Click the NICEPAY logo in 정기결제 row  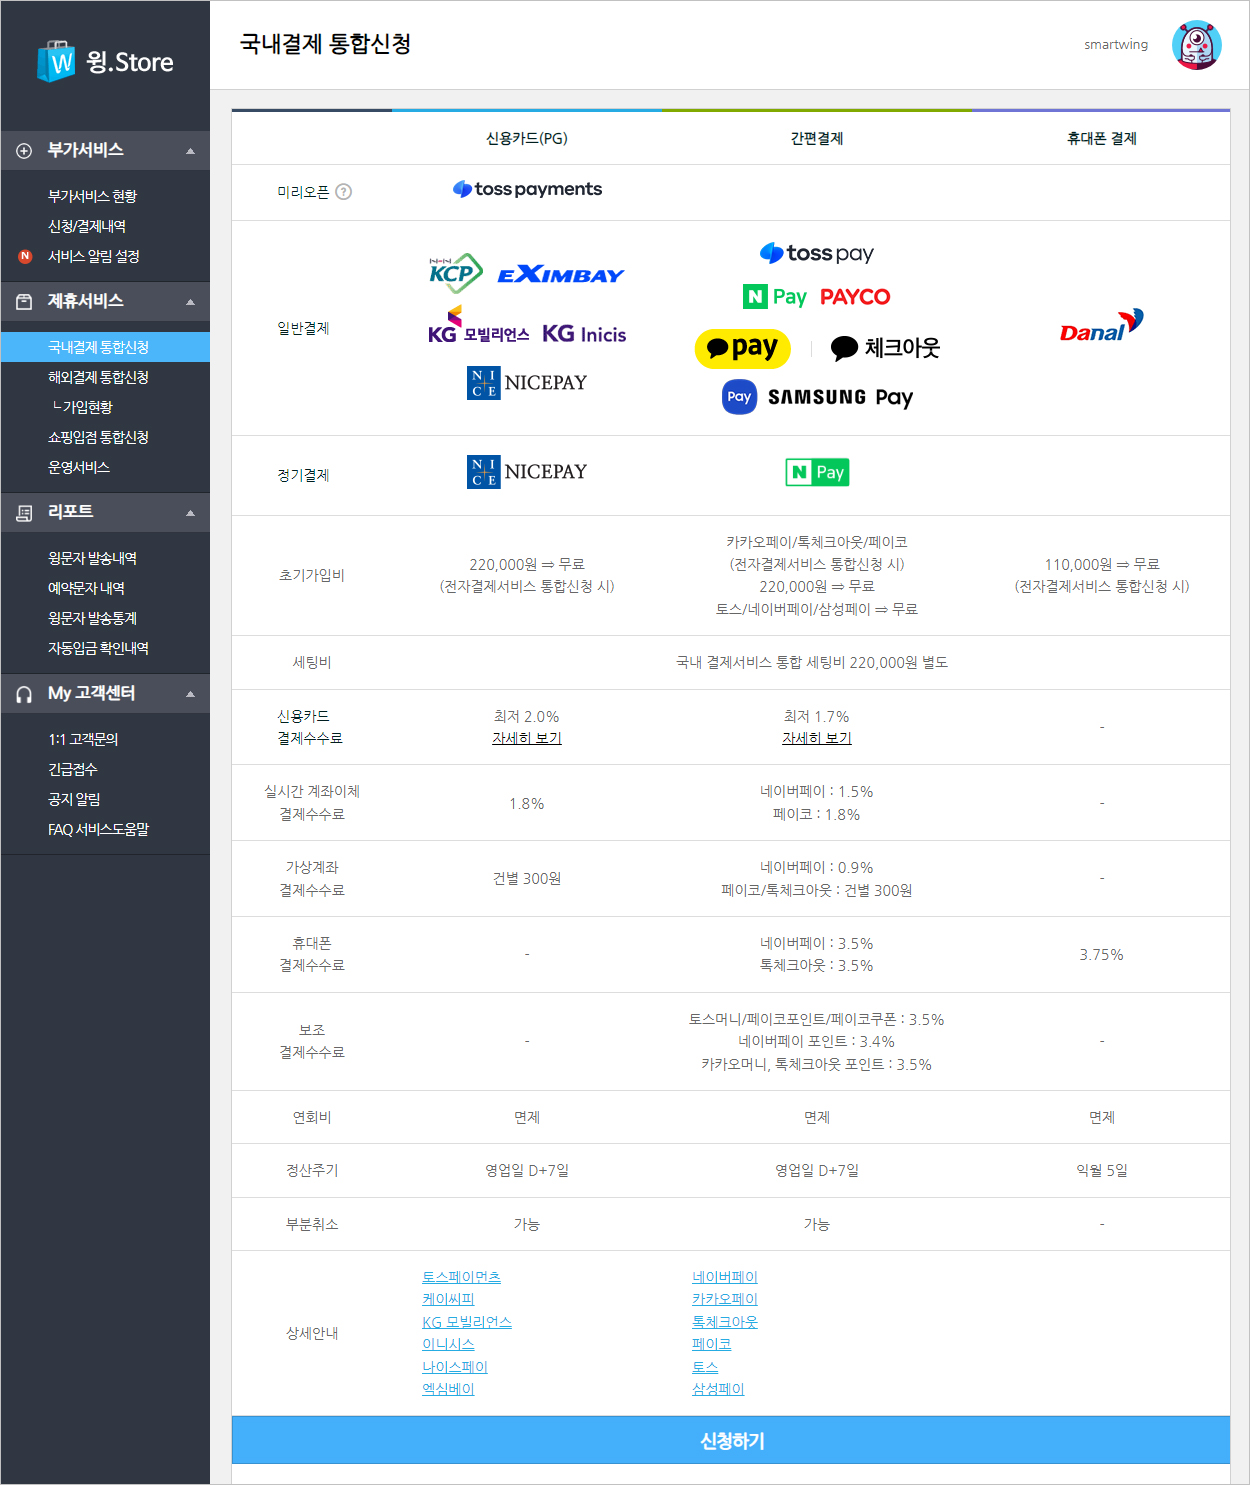click(527, 472)
